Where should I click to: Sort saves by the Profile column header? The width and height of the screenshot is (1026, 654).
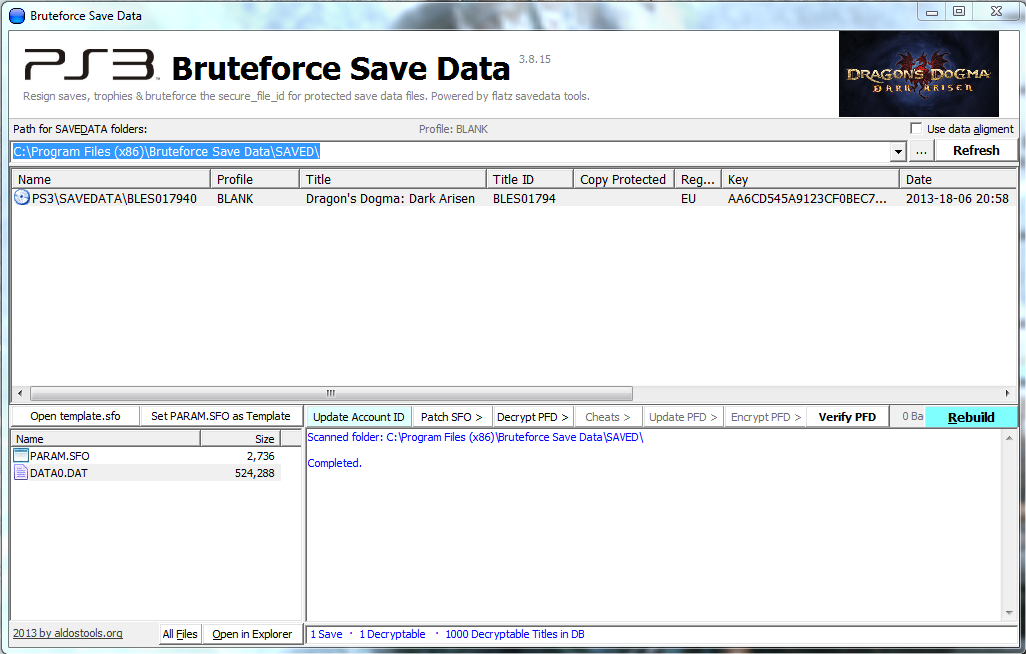255,179
